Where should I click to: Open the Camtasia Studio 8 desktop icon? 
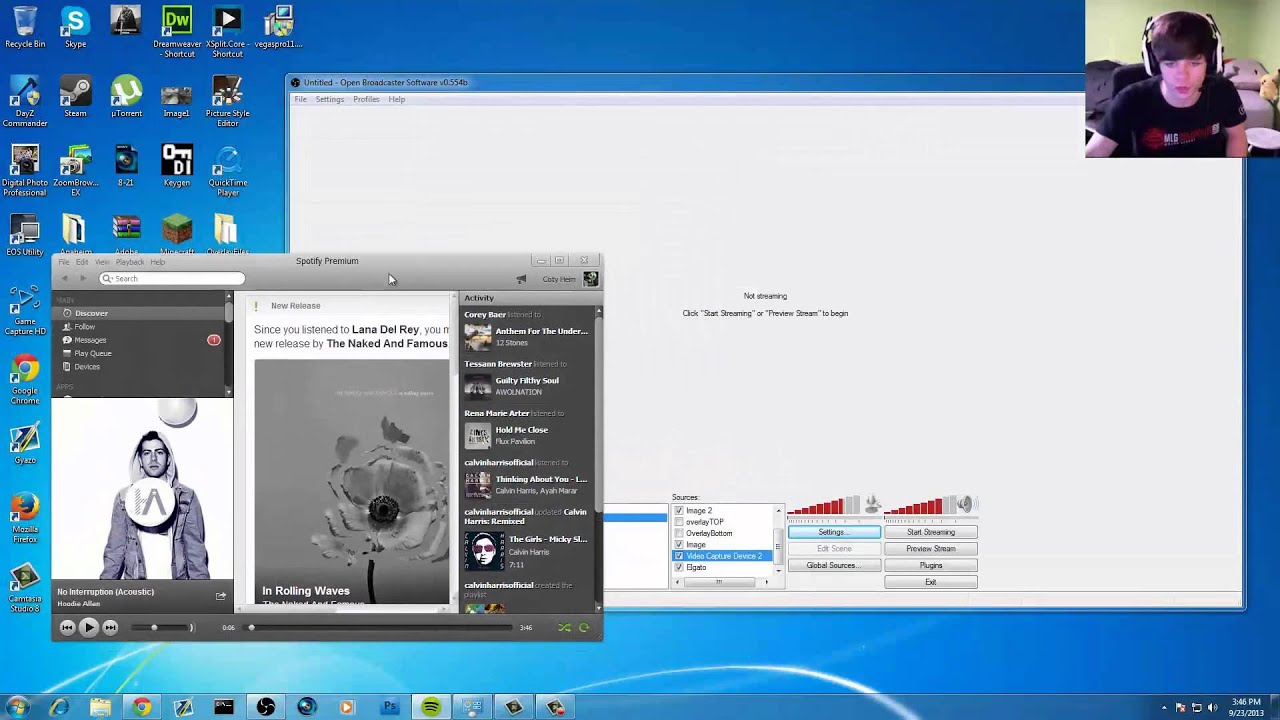click(25, 589)
